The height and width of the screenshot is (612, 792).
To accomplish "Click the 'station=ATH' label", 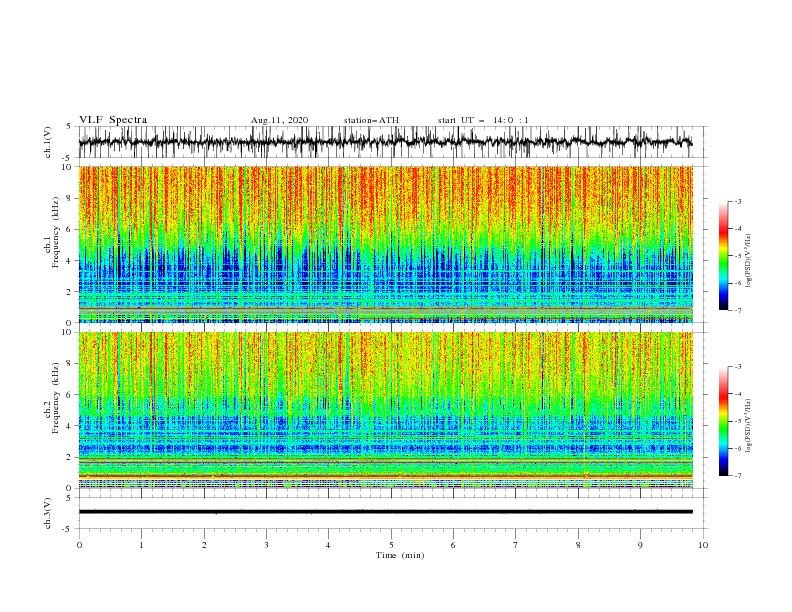I will (x=371, y=120).
